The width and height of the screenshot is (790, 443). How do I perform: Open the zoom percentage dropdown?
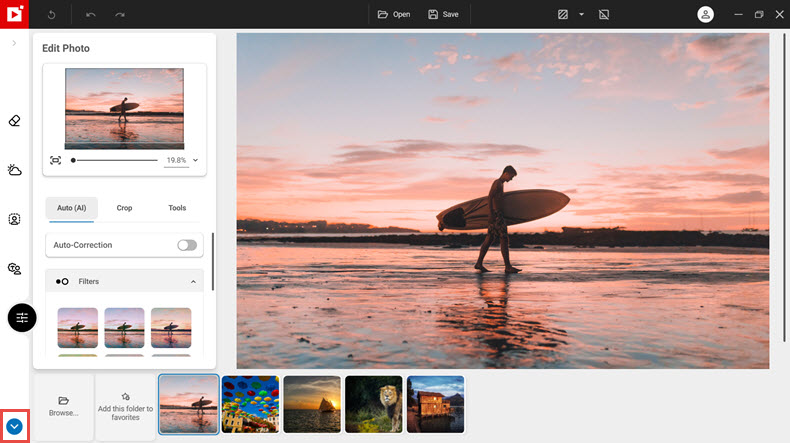(195, 160)
